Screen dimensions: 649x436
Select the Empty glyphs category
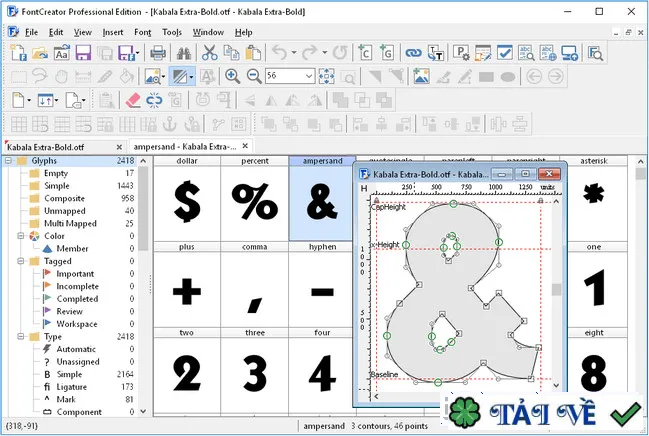(55, 173)
